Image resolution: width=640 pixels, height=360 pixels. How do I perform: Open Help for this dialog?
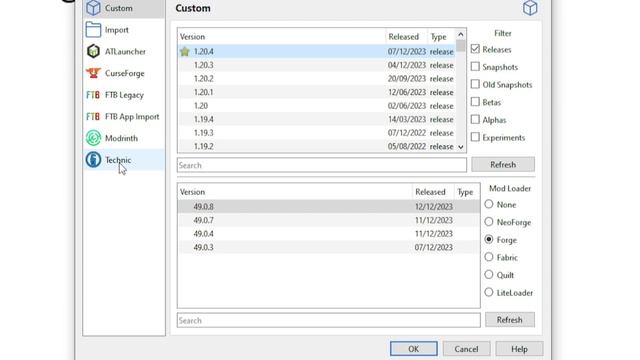519,349
